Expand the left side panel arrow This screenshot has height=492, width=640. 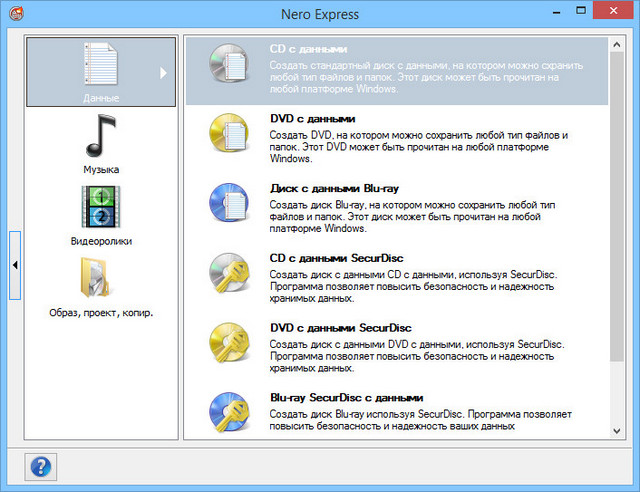15,264
